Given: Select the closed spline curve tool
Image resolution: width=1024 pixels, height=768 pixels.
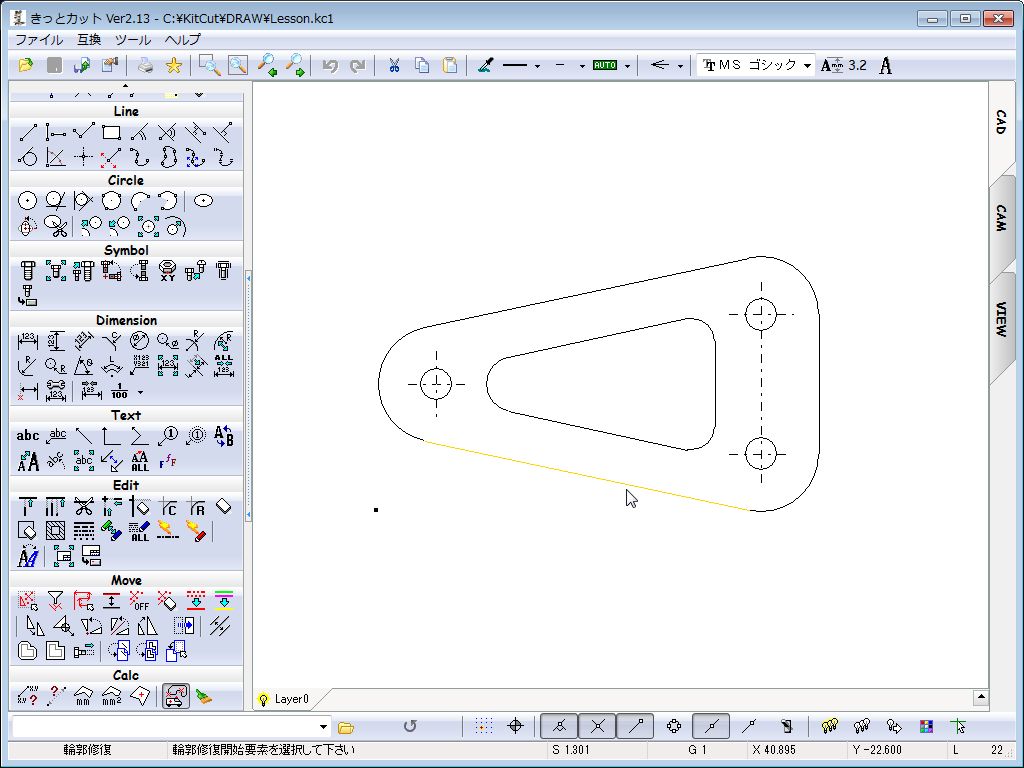Looking at the screenshot, I should tap(168, 157).
